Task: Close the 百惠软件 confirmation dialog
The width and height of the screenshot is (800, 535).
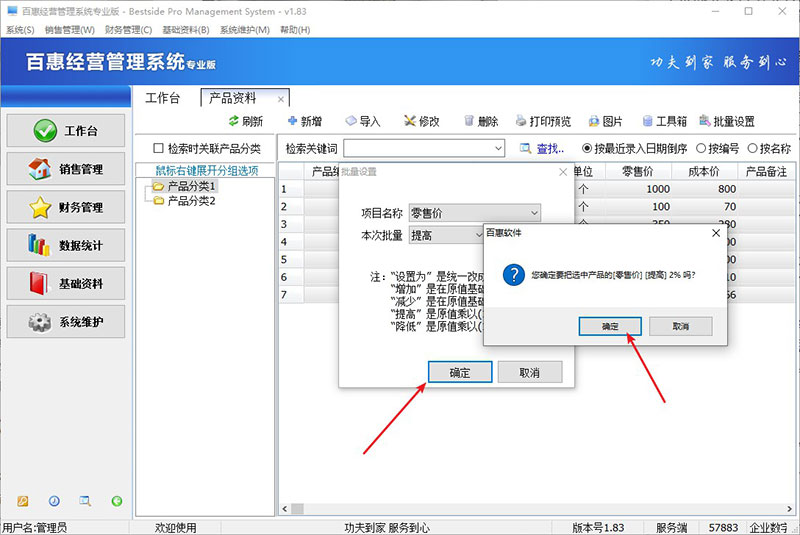Action: tap(716, 233)
